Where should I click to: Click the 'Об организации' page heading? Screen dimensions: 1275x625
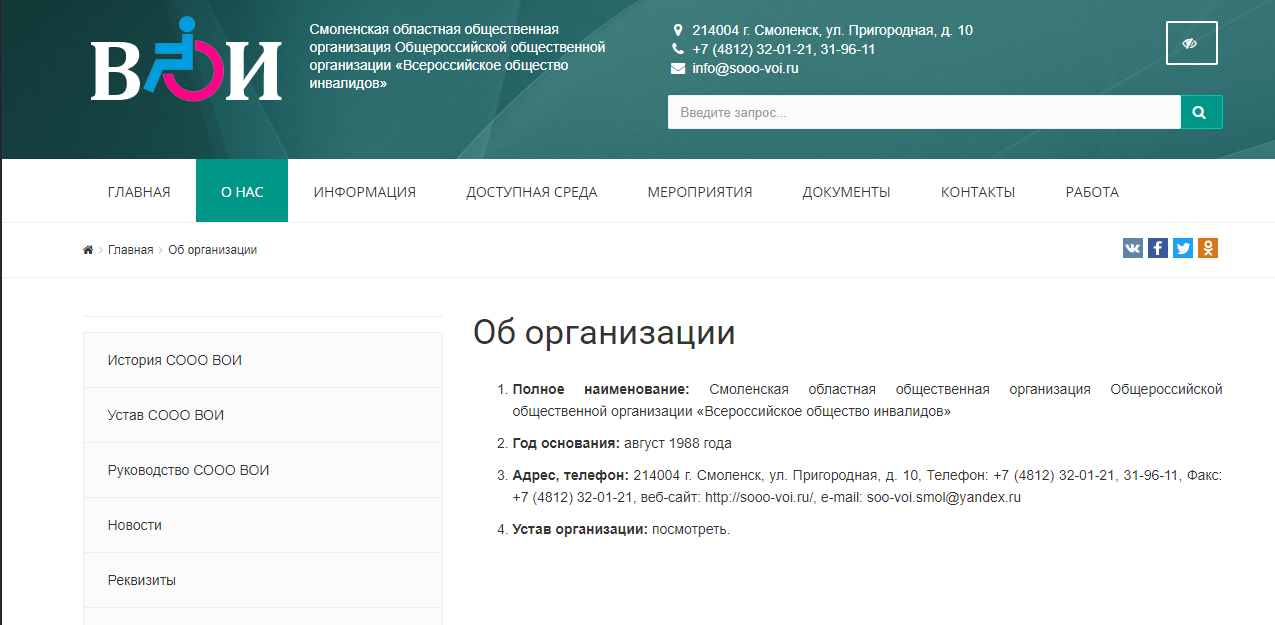[604, 333]
